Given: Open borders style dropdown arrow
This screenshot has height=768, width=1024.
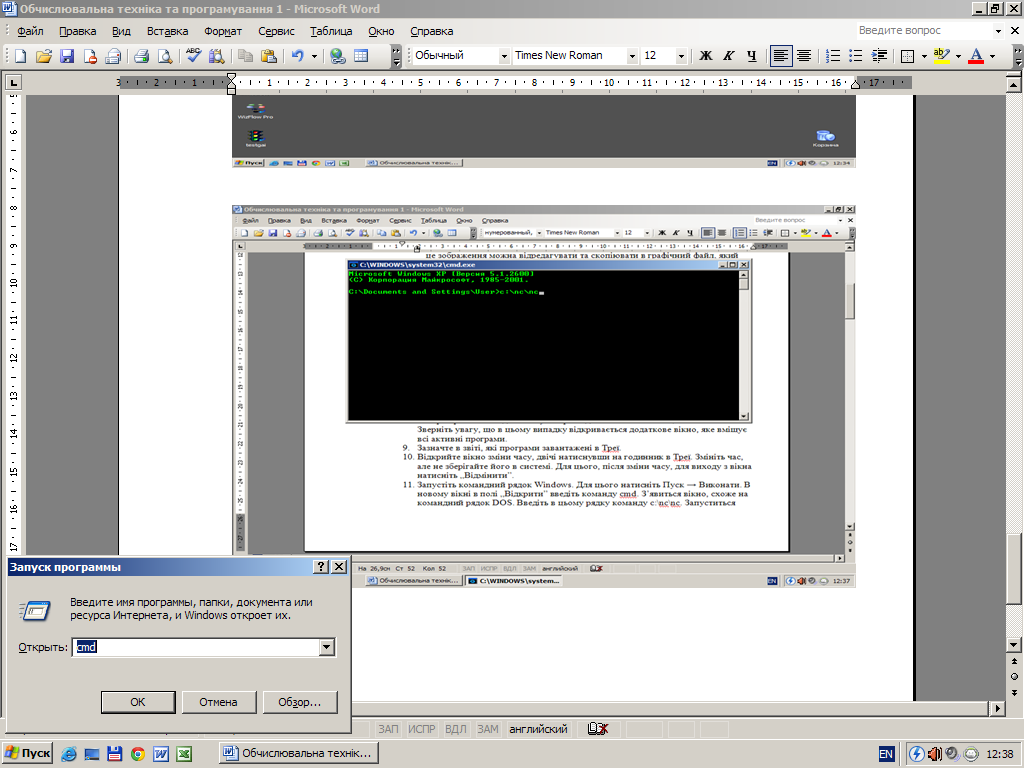Looking at the screenshot, I should [924, 56].
